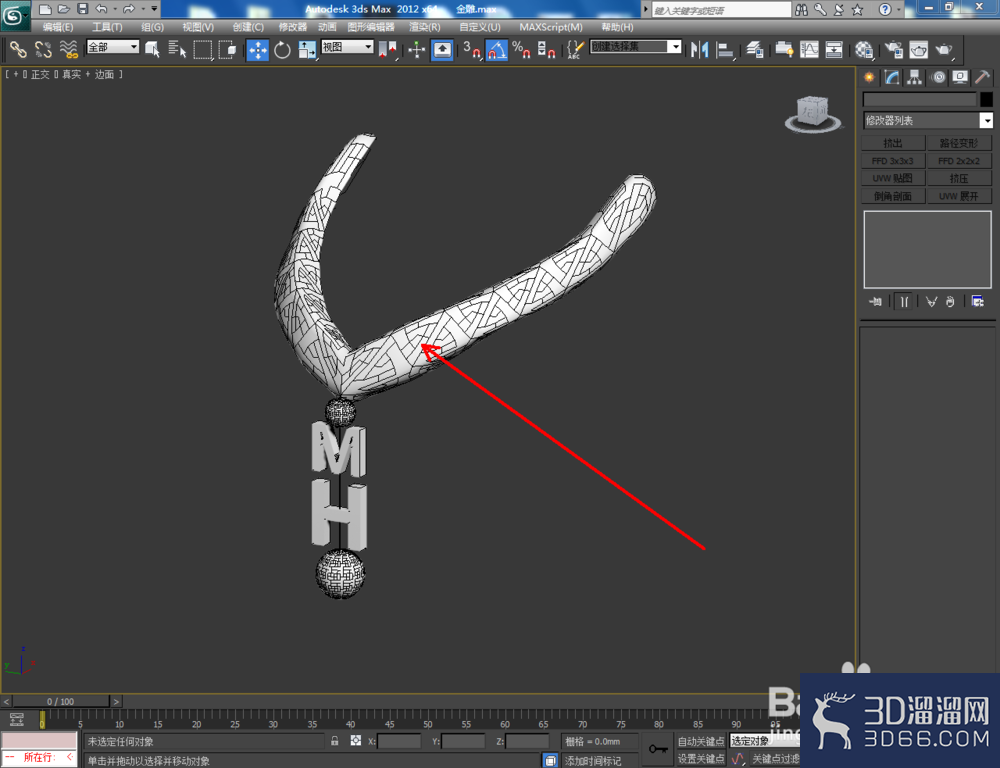This screenshot has width=1000, height=768.
Task: Click the 挤出 modifier button
Action: point(893,143)
